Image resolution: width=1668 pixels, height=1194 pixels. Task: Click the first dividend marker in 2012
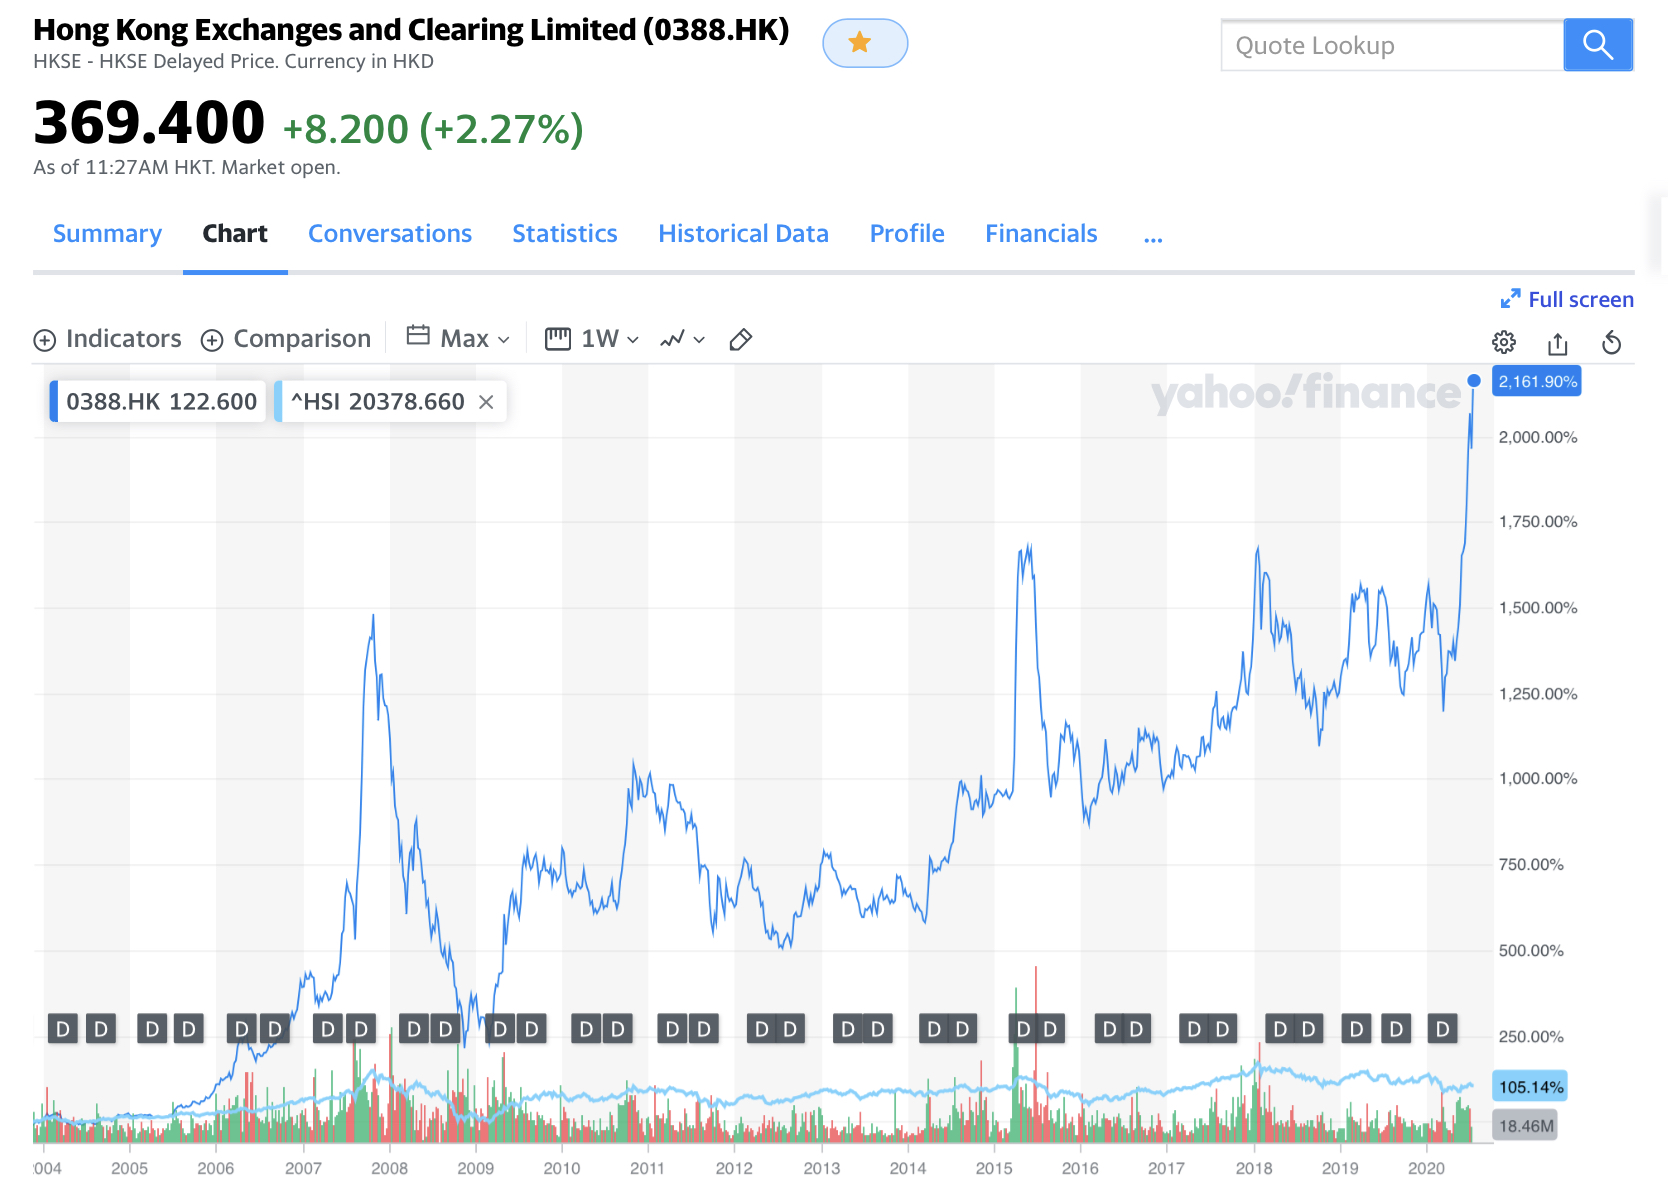(x=762, y=1029)
